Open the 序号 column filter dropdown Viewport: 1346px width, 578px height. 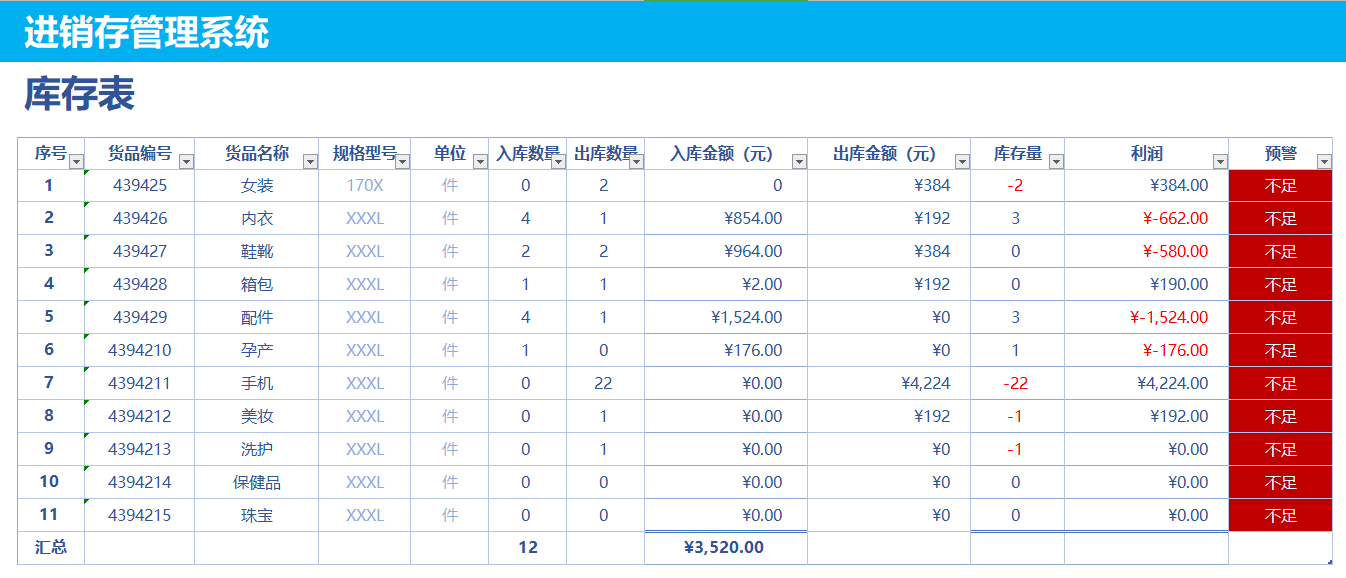[76, 161]
